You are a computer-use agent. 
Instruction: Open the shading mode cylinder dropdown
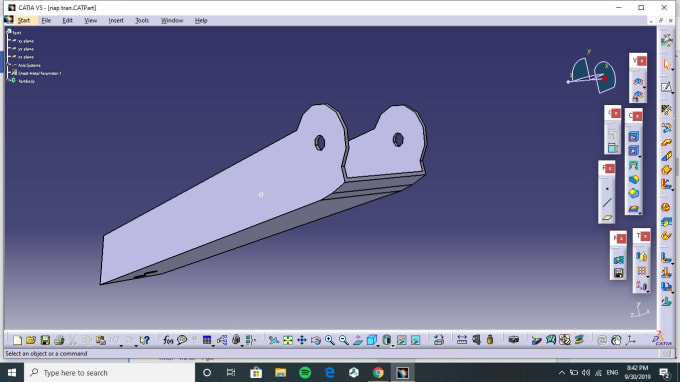tap(392, 346)
